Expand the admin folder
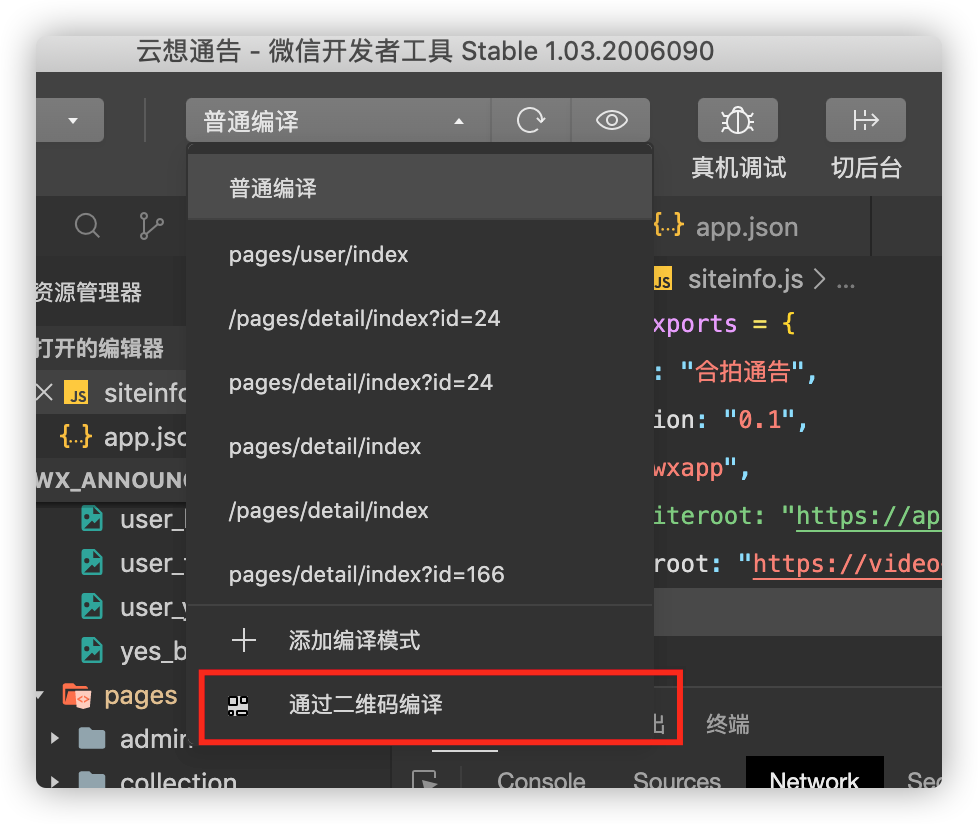978x824 pixels. (55, 739)
